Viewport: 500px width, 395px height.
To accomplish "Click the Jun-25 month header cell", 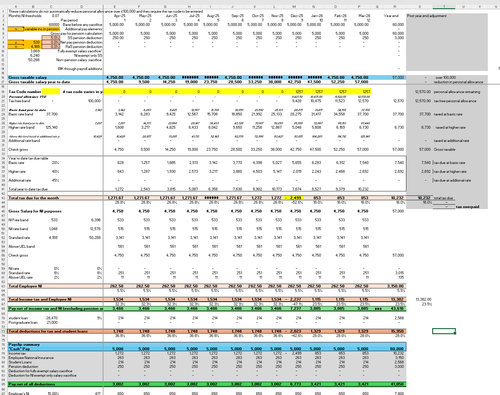I will (171, 16).
